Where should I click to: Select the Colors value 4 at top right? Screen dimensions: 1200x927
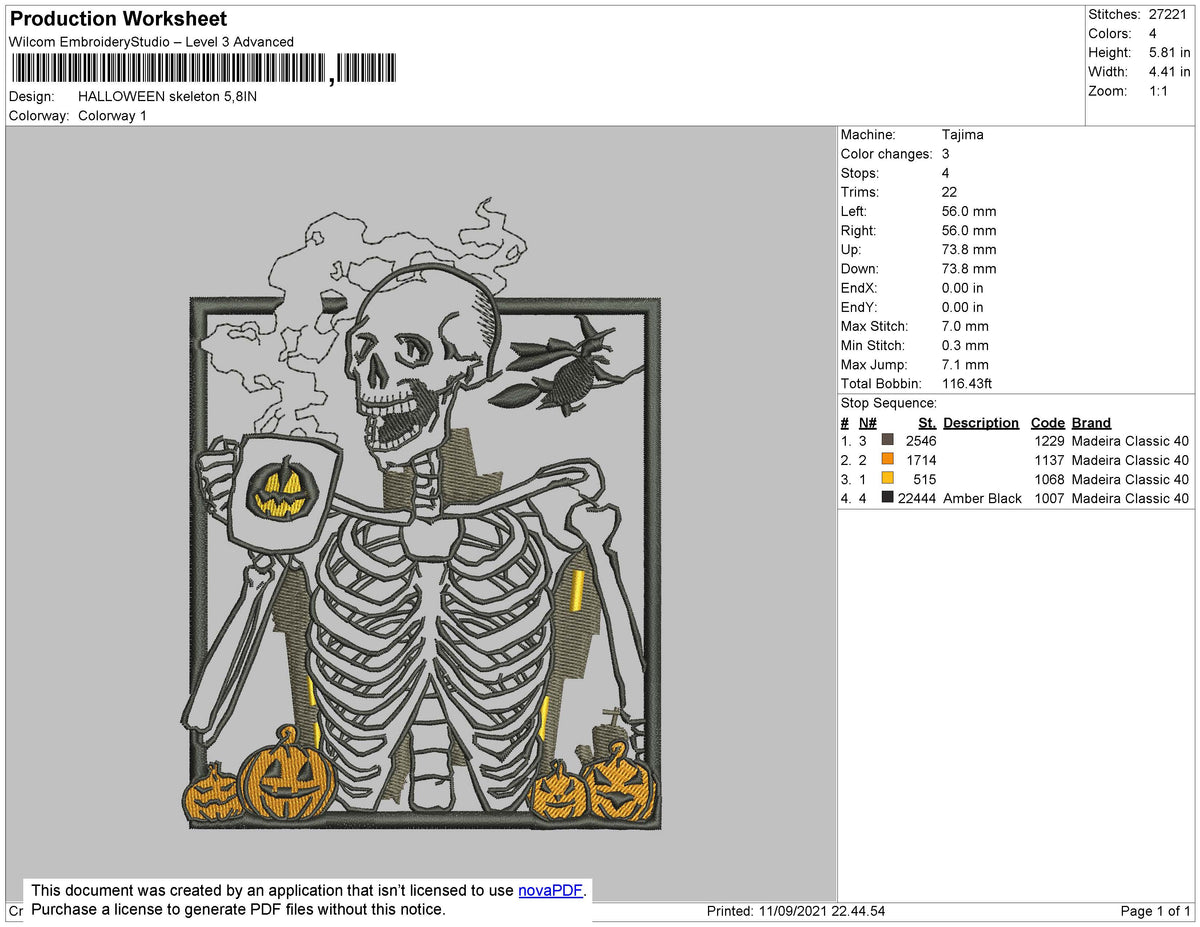(x=1152, y=33)
